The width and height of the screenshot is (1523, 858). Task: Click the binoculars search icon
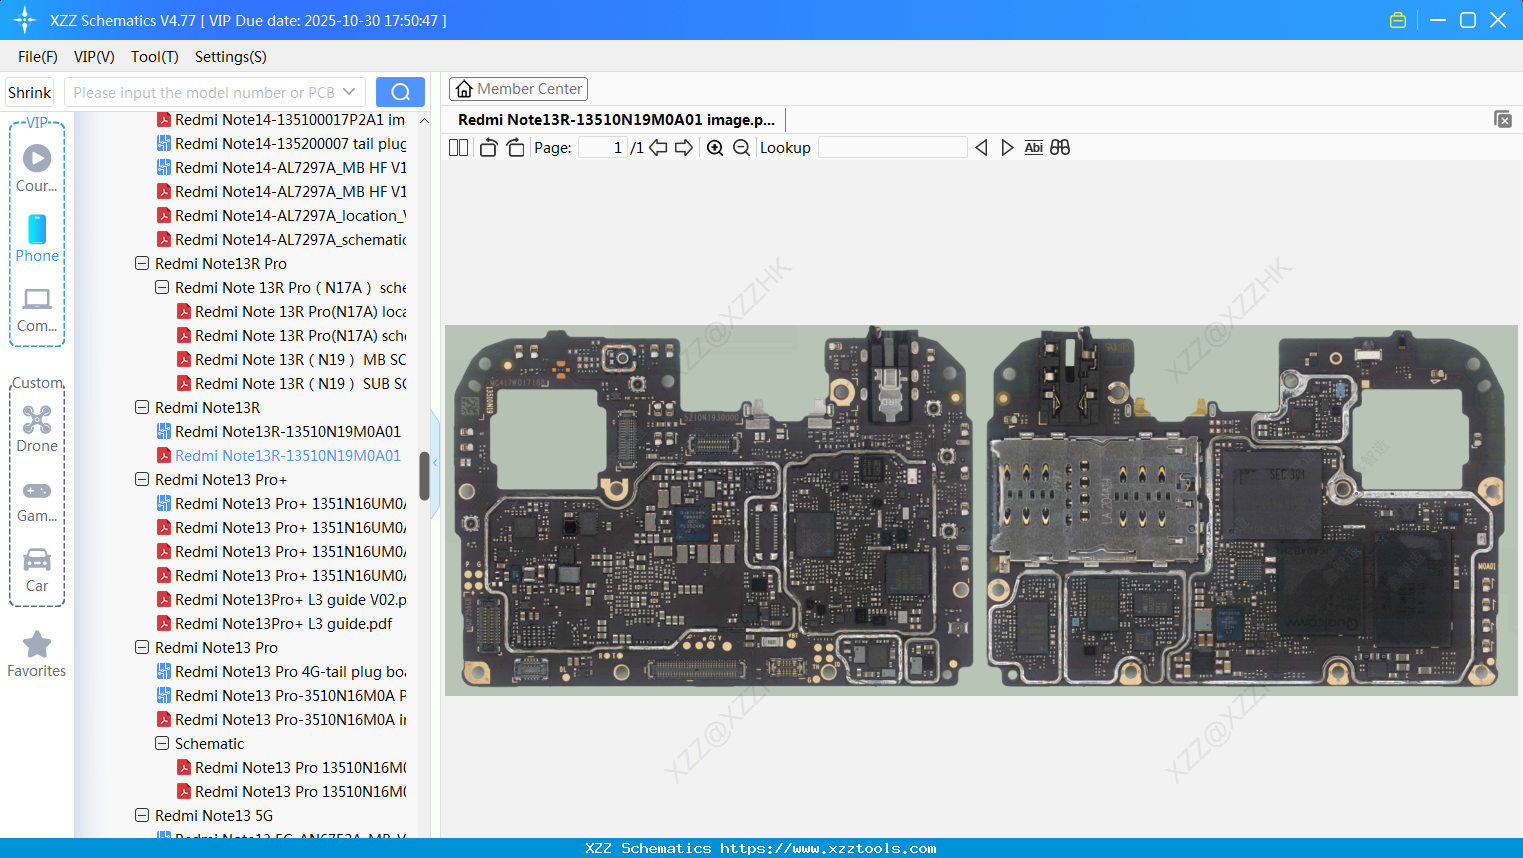pyautogui.click(x=1060, y=148)
